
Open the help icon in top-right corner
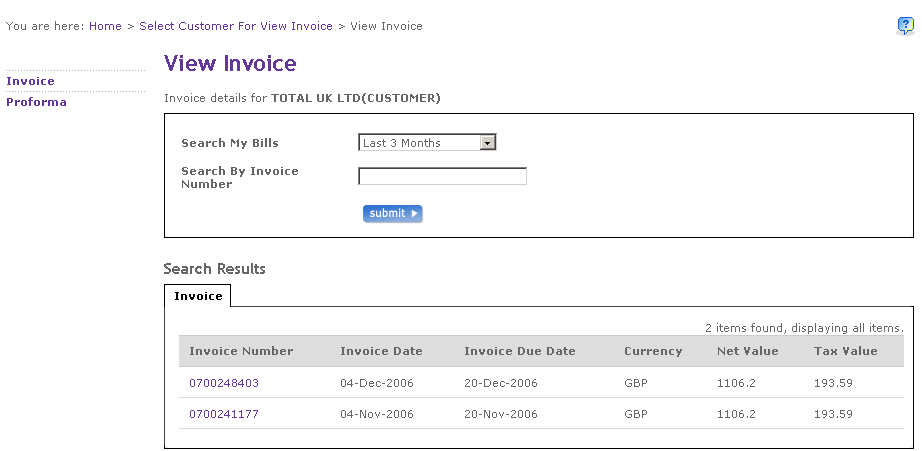(x=905, y=27)
